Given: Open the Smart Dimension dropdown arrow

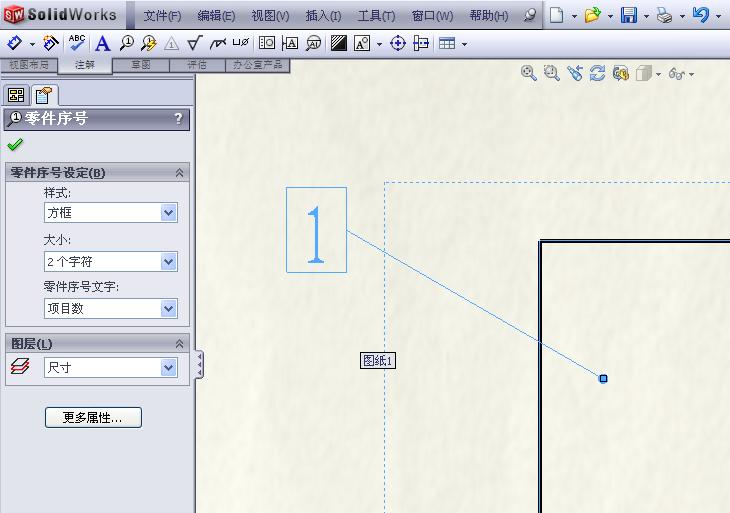Looking at the screenshot, I should 32,44.
